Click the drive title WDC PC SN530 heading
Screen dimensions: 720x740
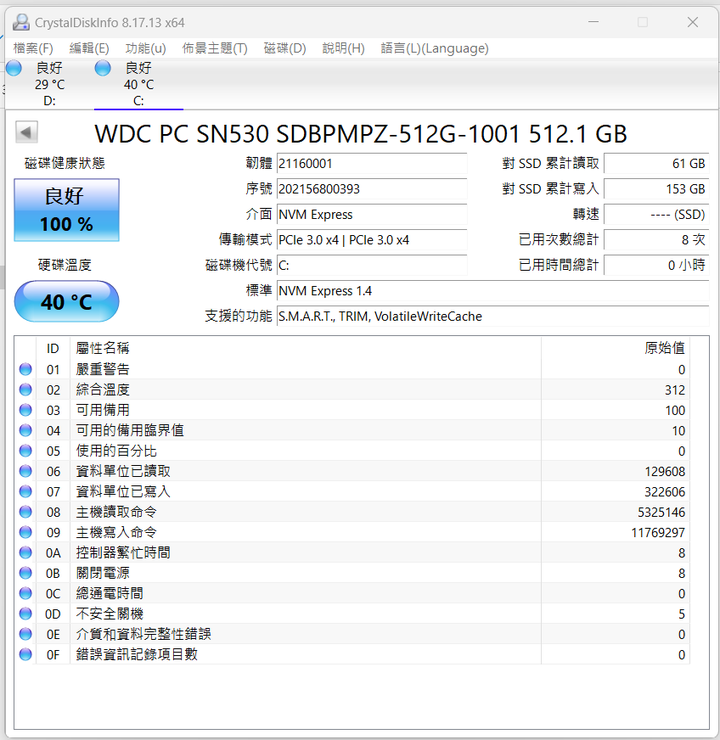[x=361, y=134]
